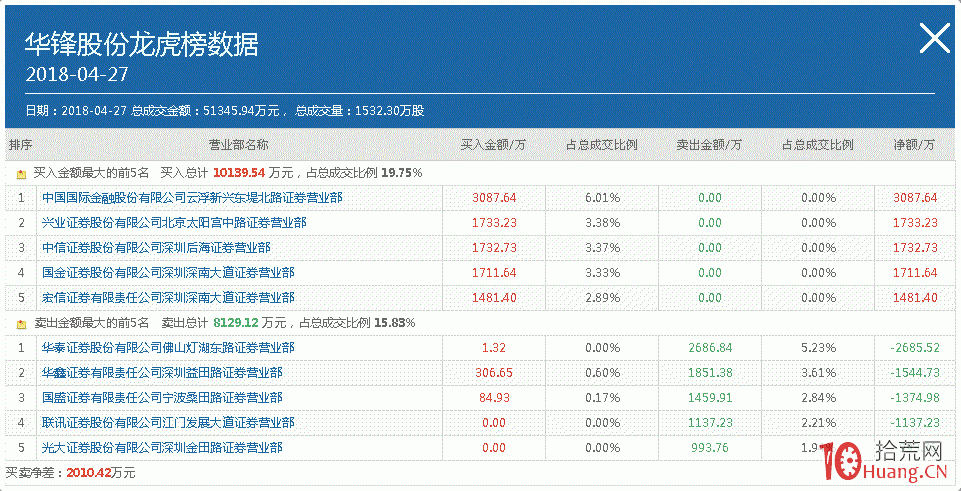Select the 3.33% ratio cell
Image resolution: width=961 pixels, height=491 pixels.
602,273
